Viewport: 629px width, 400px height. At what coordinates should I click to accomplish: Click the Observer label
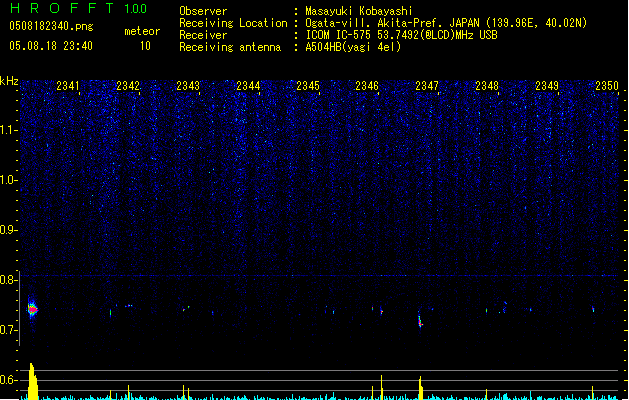(203, 11)
